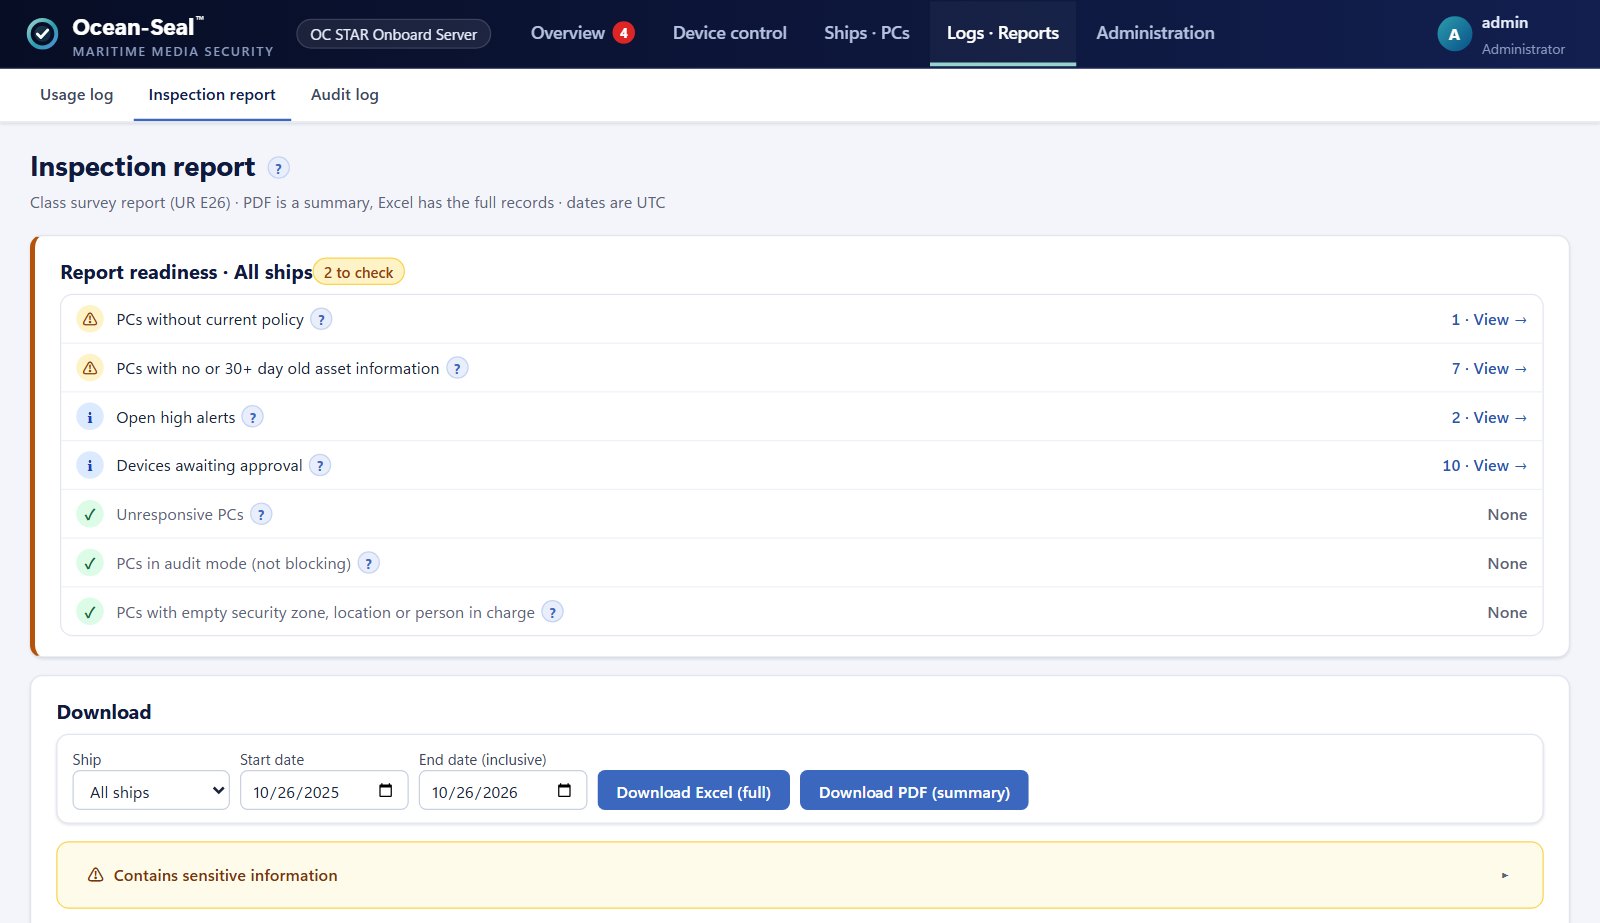Image resolution: width=1600 pixels, height=923 pixels.
Task: Click the Ocean-Seal logo icon
Action: [x=42, y=34]
